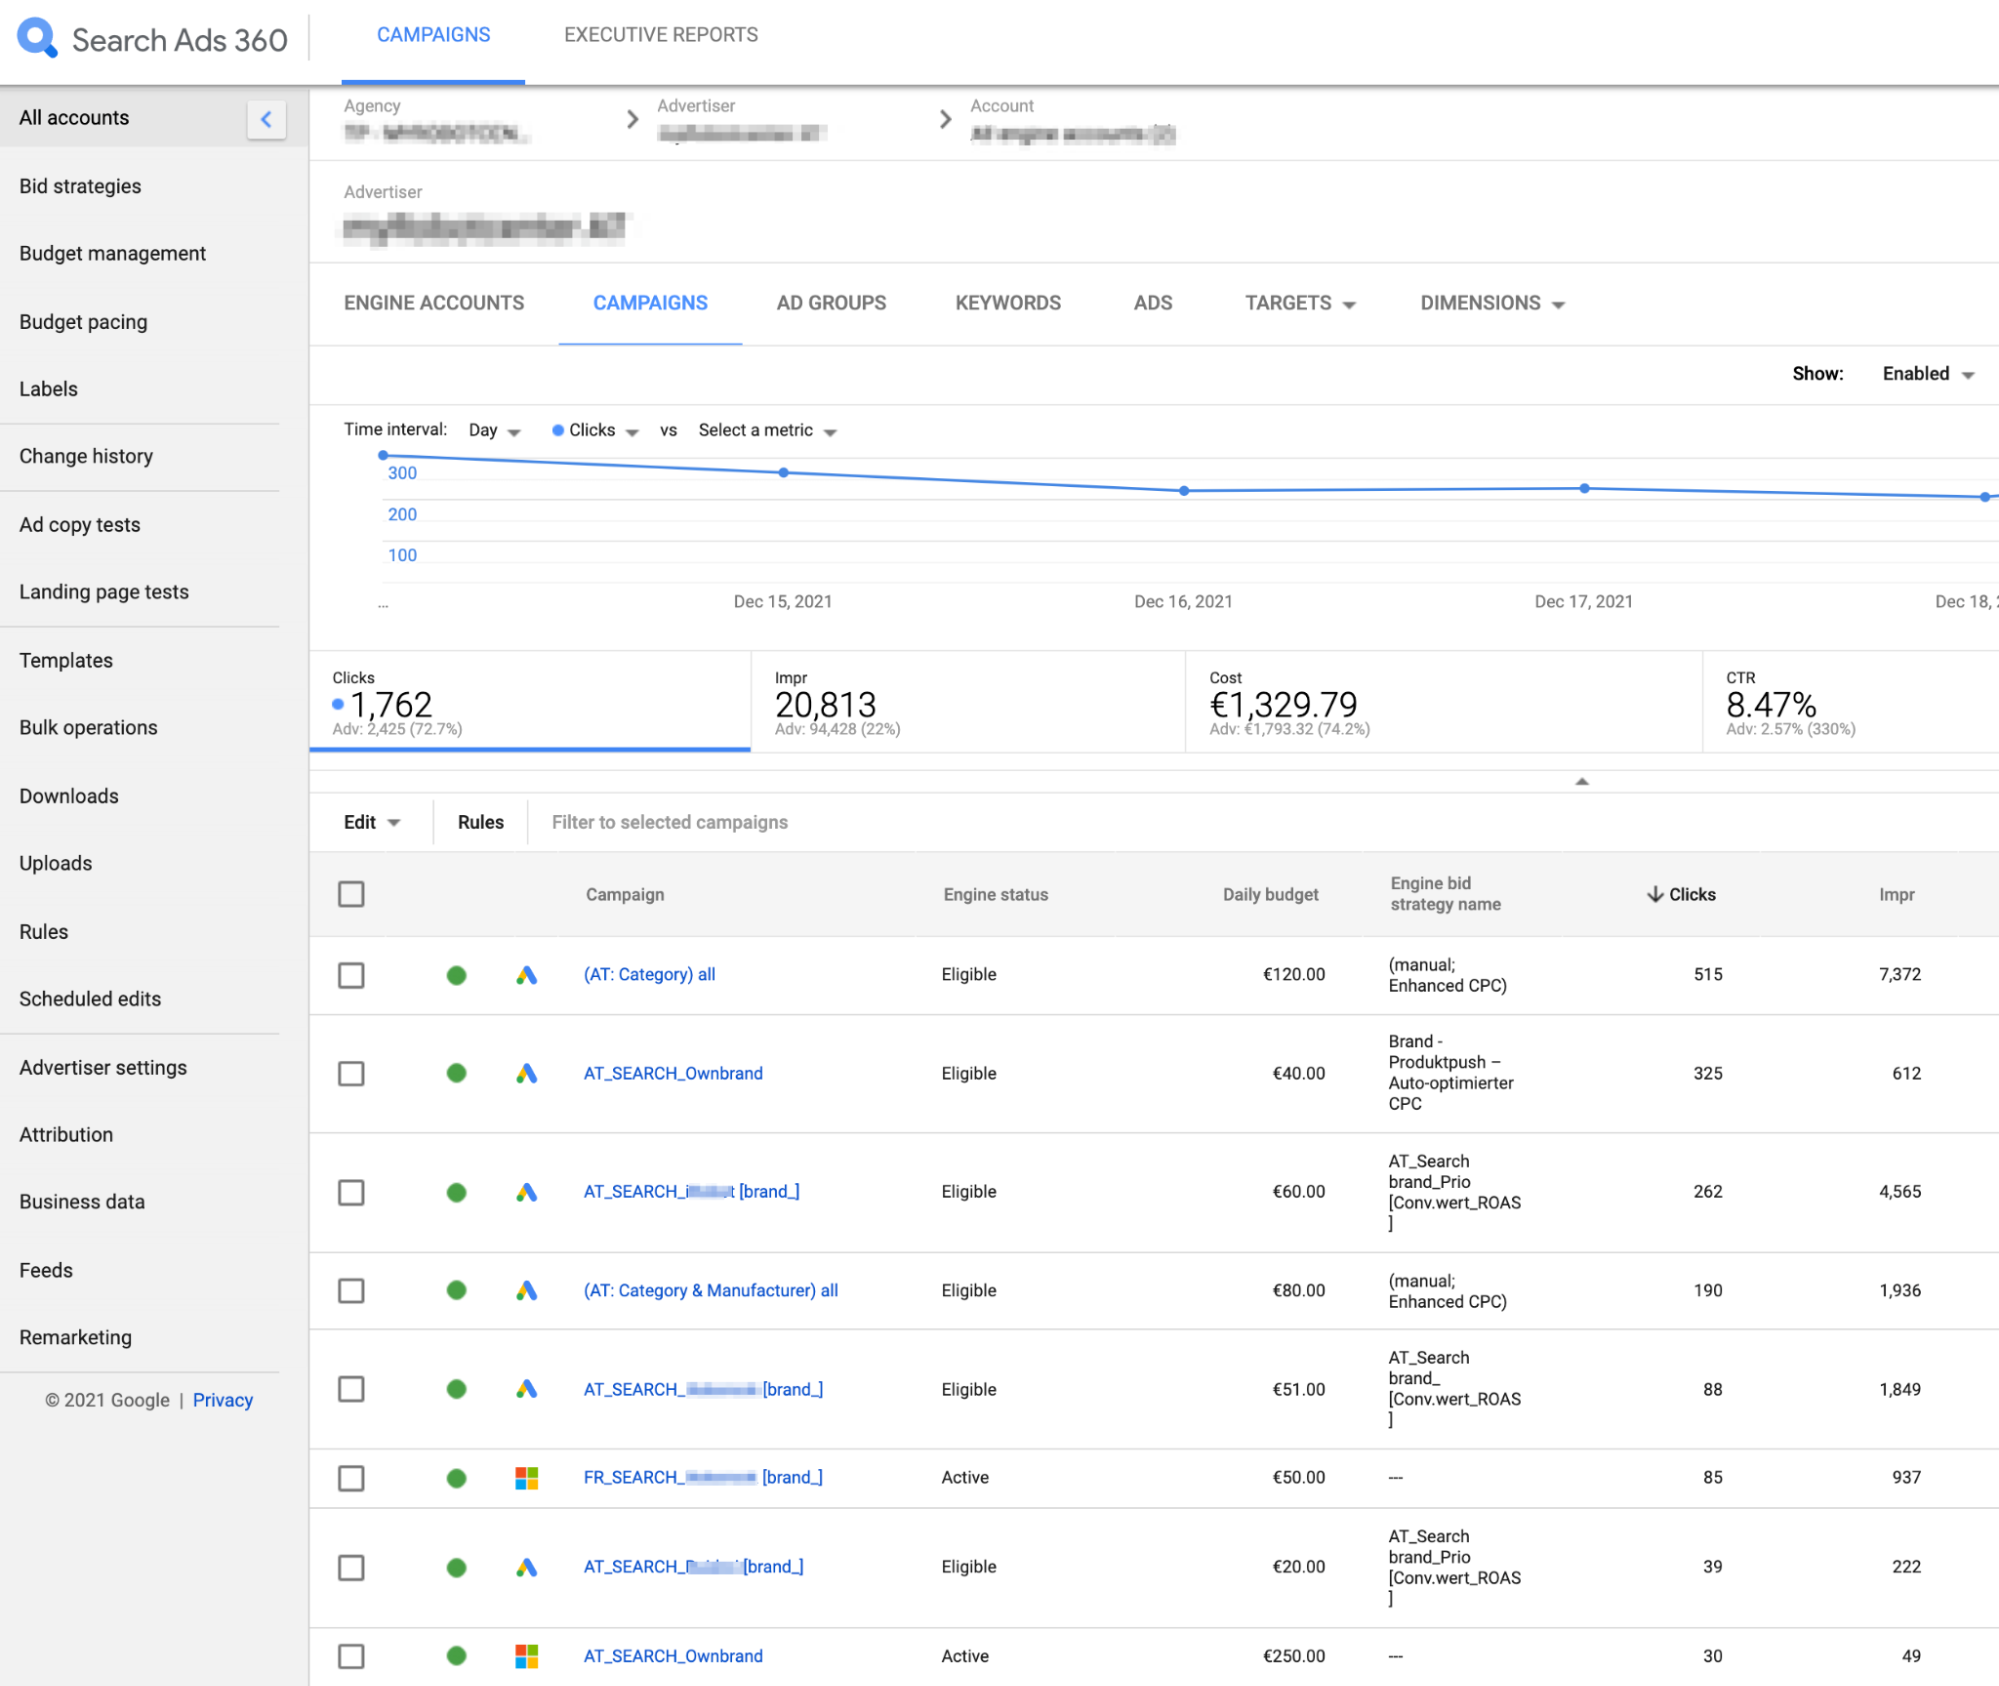Open the Show: Enabled dropdown
The image size is (1999, 1686).
[1925, 373]
